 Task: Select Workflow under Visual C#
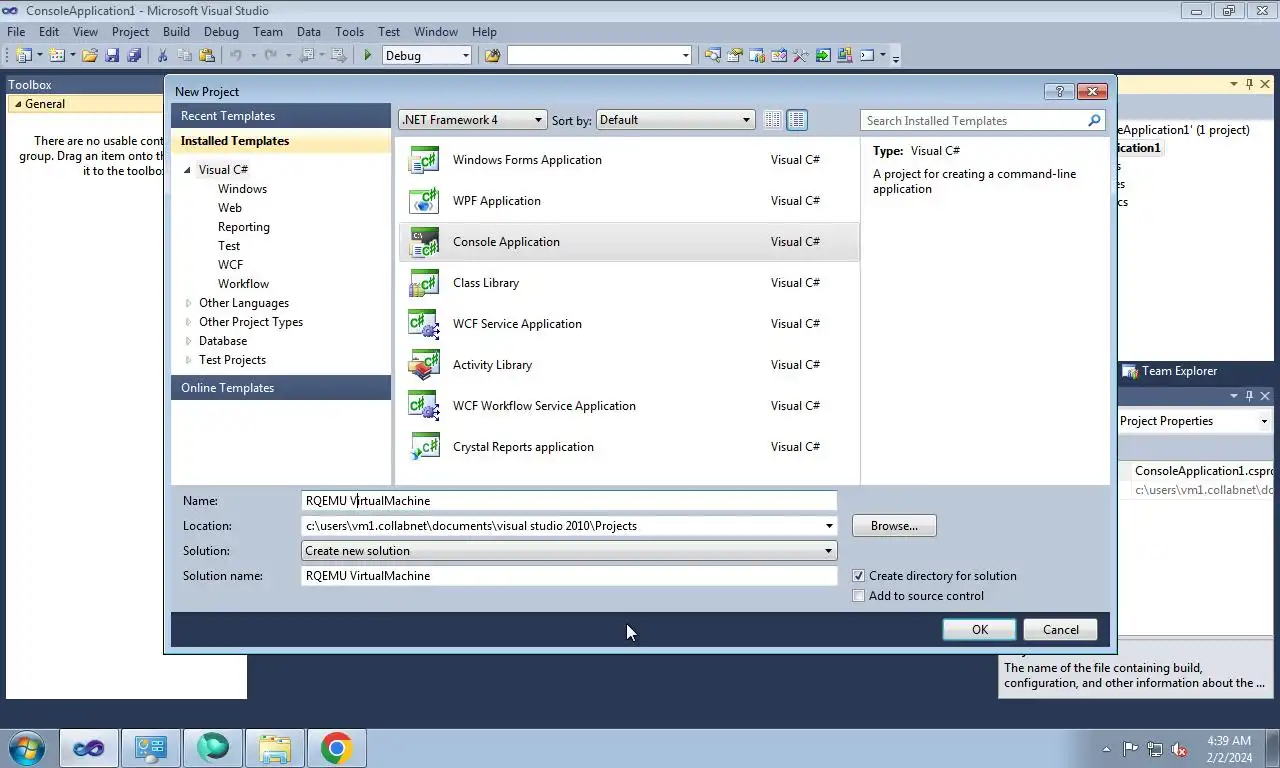pos(243,284)
